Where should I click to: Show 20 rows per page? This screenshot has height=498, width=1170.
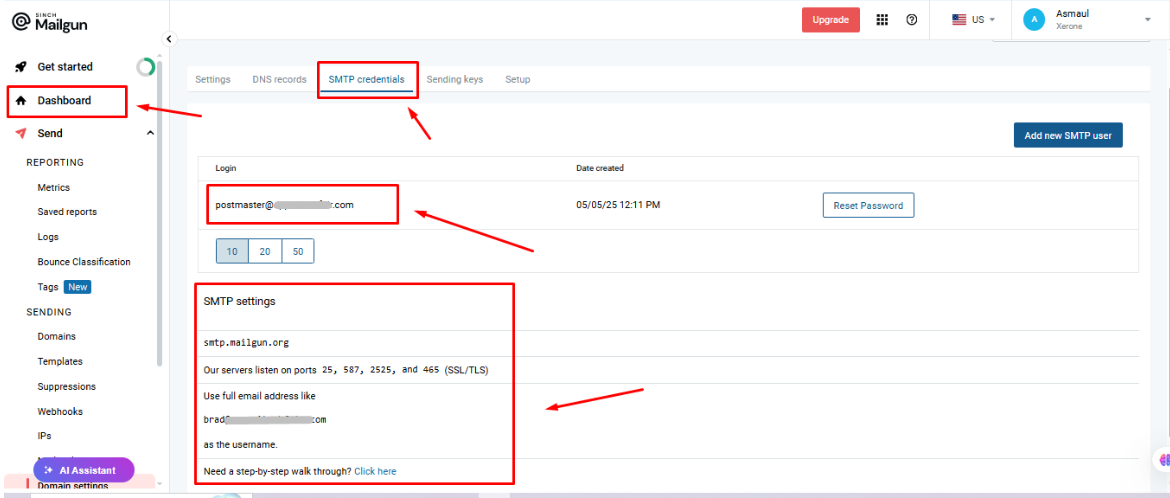265,252
